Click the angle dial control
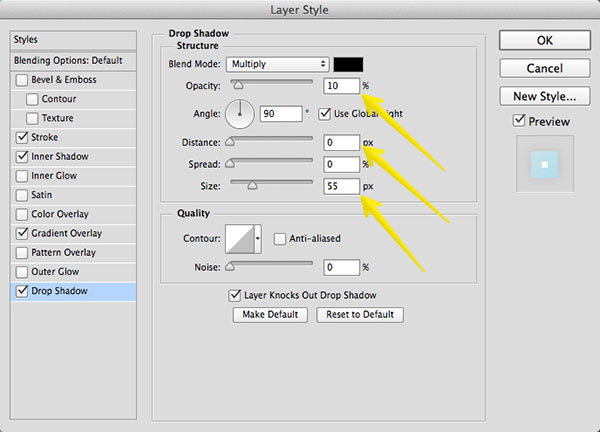The height and width of the screenshot is (432, 600). coord(241,114)
